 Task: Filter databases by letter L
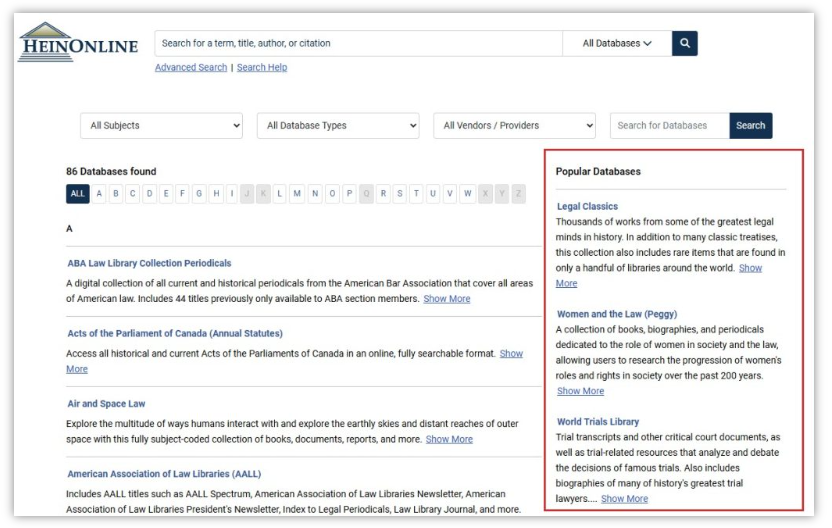tap(280, 194)
